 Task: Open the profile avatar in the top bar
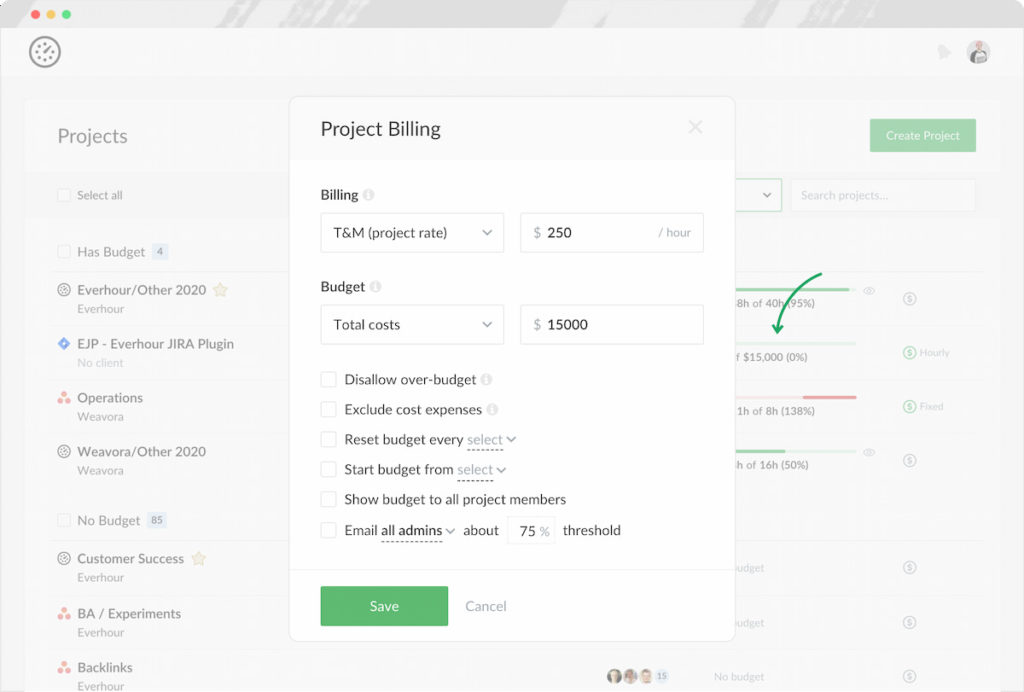click(978, 51)
